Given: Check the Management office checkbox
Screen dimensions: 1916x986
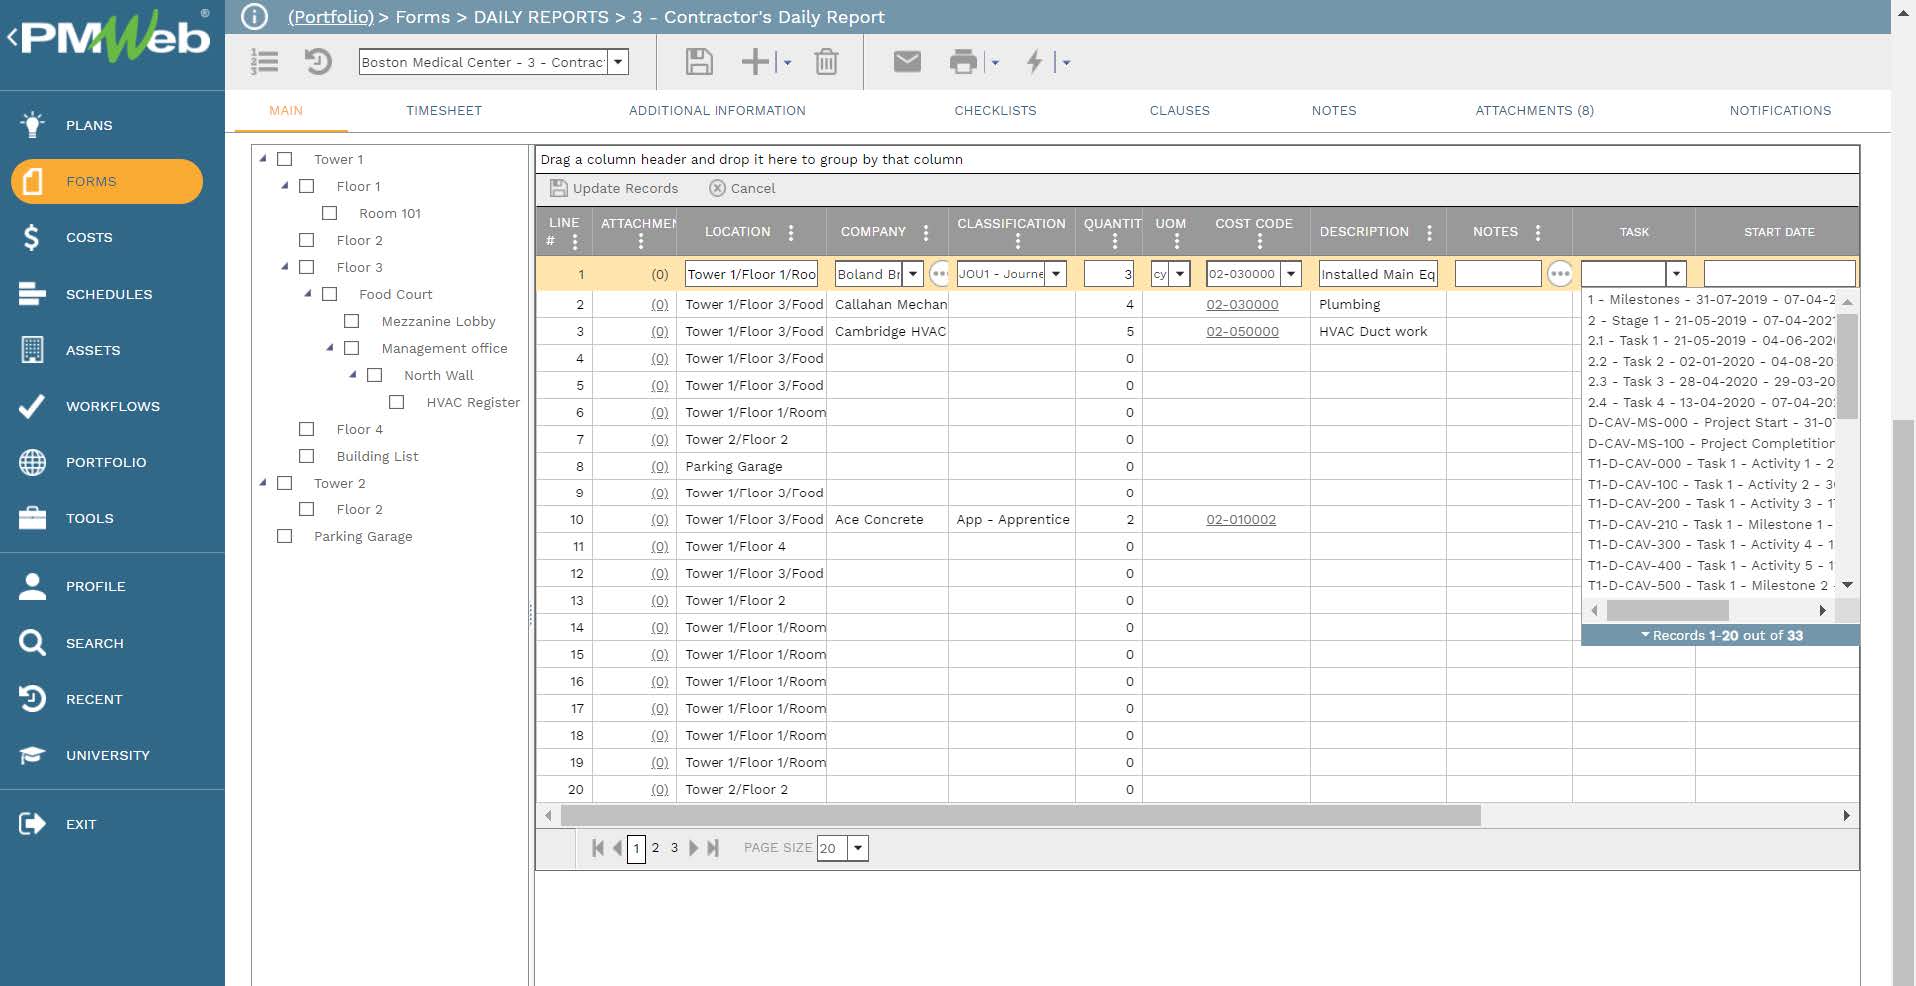Looking at the screenshot, I should pyautogui.click(x=352, y=348).
